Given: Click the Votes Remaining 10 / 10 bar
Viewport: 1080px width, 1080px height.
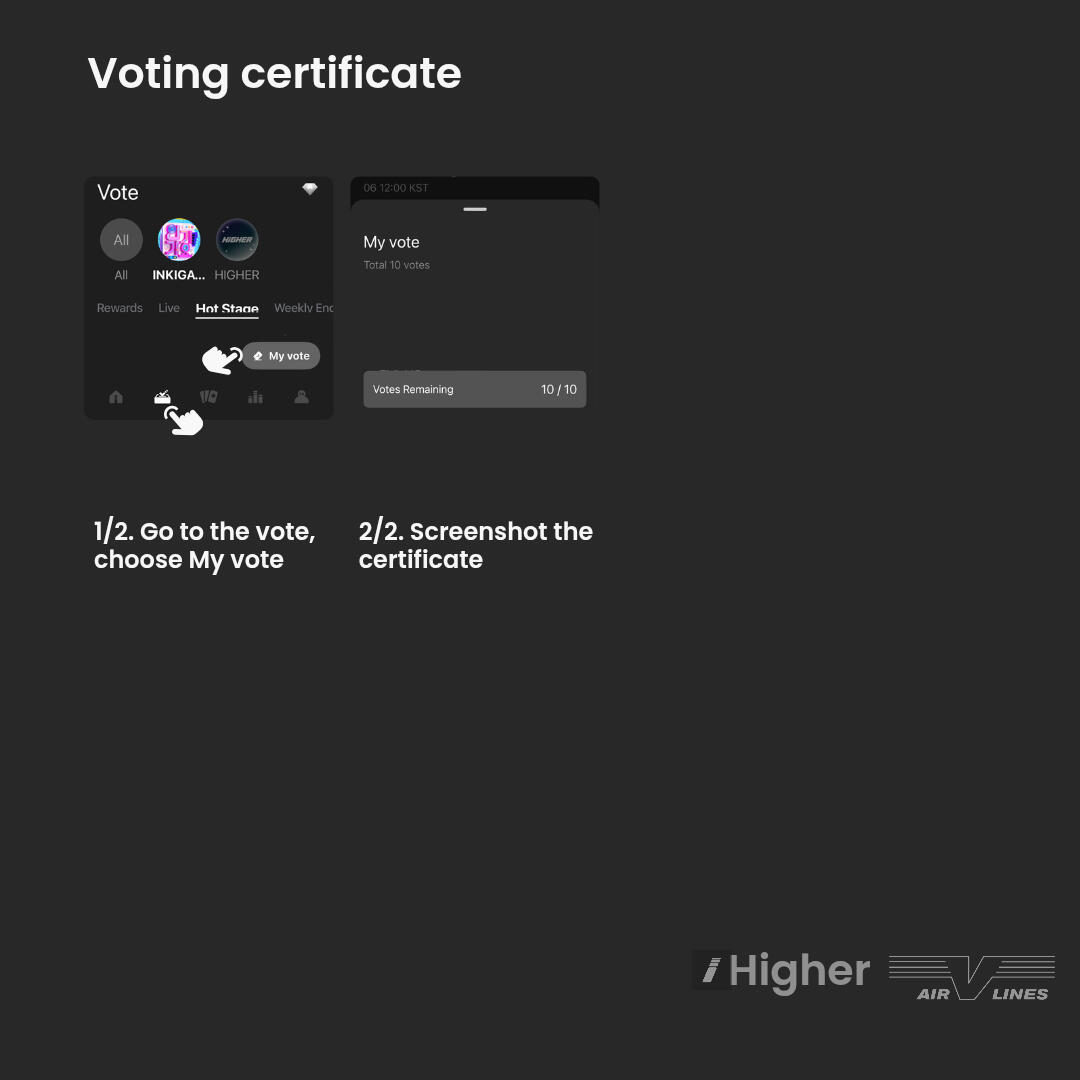Looking at the screenshot, I should click(x=475, y=390).
